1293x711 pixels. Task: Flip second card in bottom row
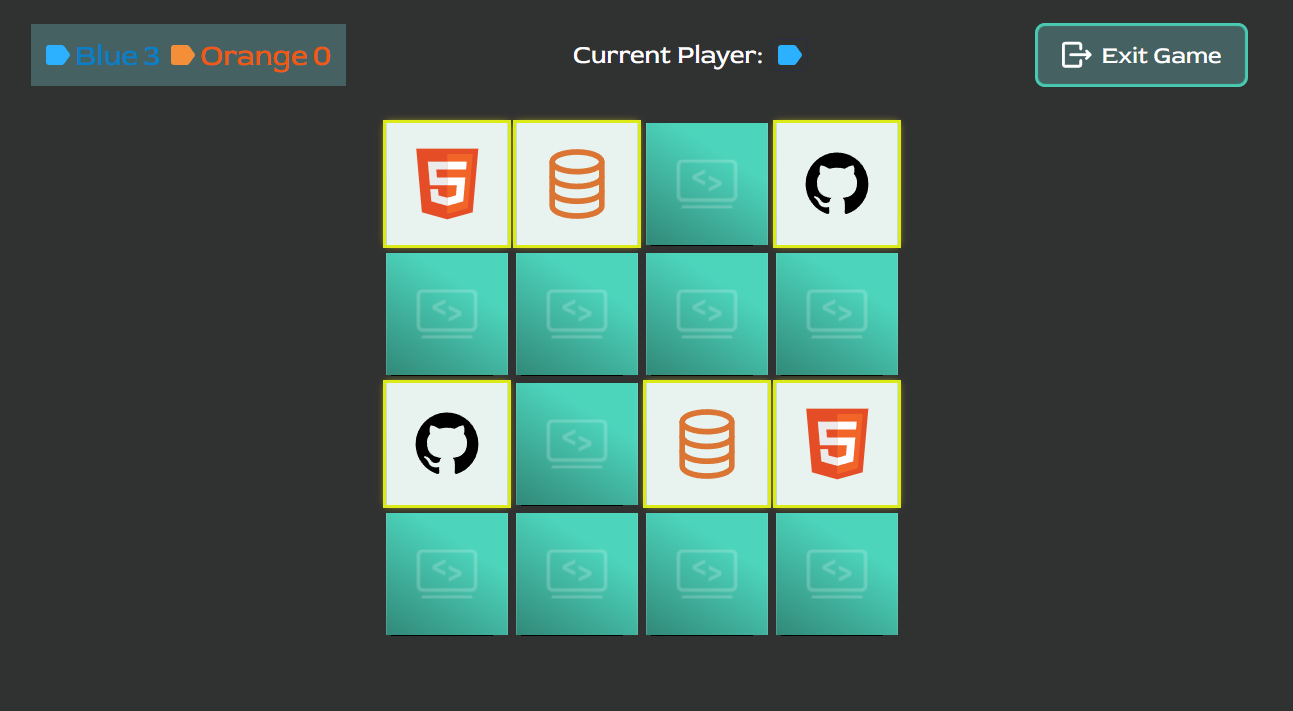click(x=577, y=574)
